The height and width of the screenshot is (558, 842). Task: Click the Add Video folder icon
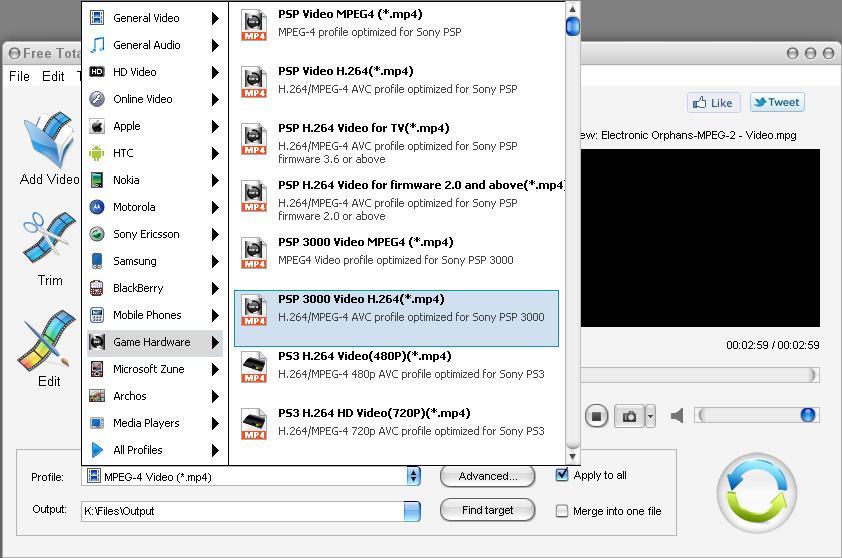pos(48,140)
